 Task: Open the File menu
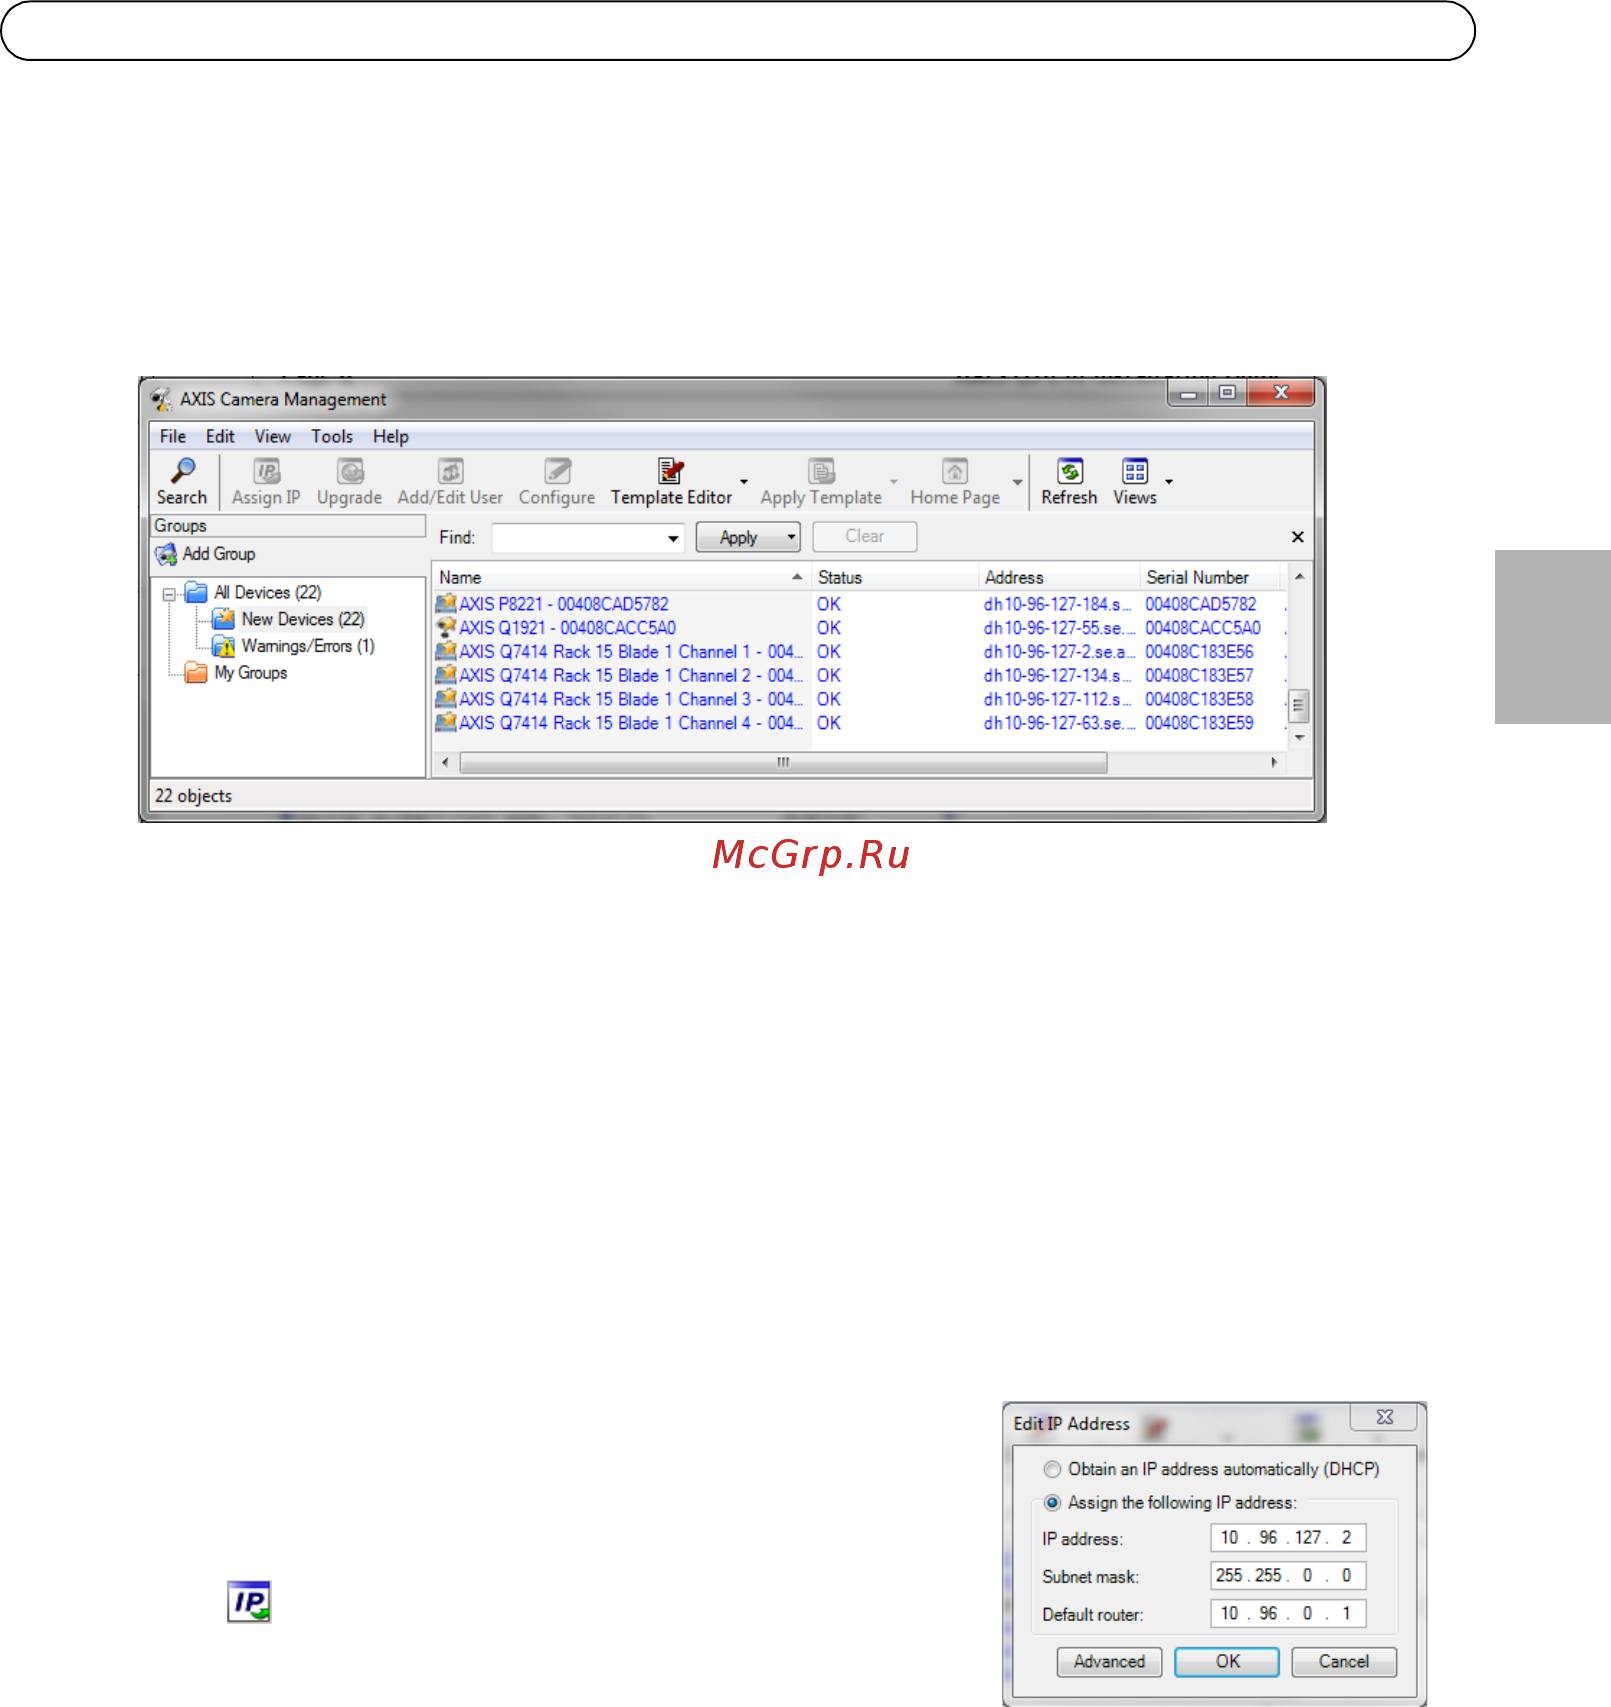click(173, 437)
